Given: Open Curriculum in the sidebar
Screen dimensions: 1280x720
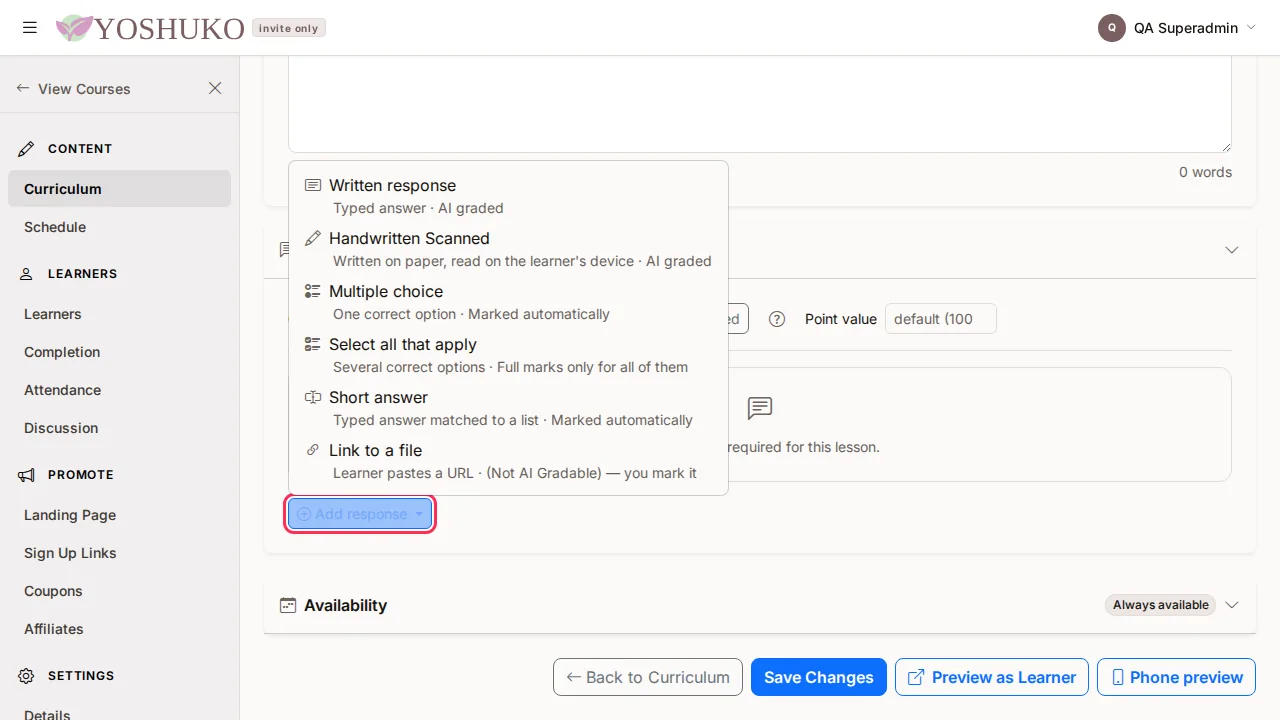Looking at the screenshot, I should click(x=119, y=188).
